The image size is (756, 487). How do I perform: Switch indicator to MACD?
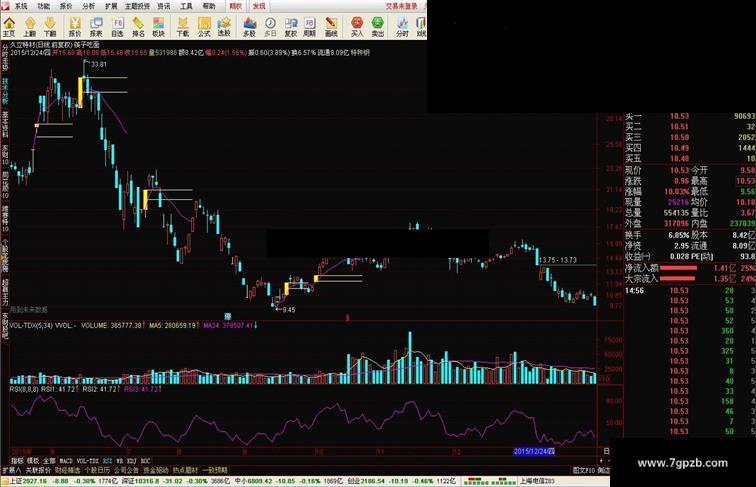(66, 461)
